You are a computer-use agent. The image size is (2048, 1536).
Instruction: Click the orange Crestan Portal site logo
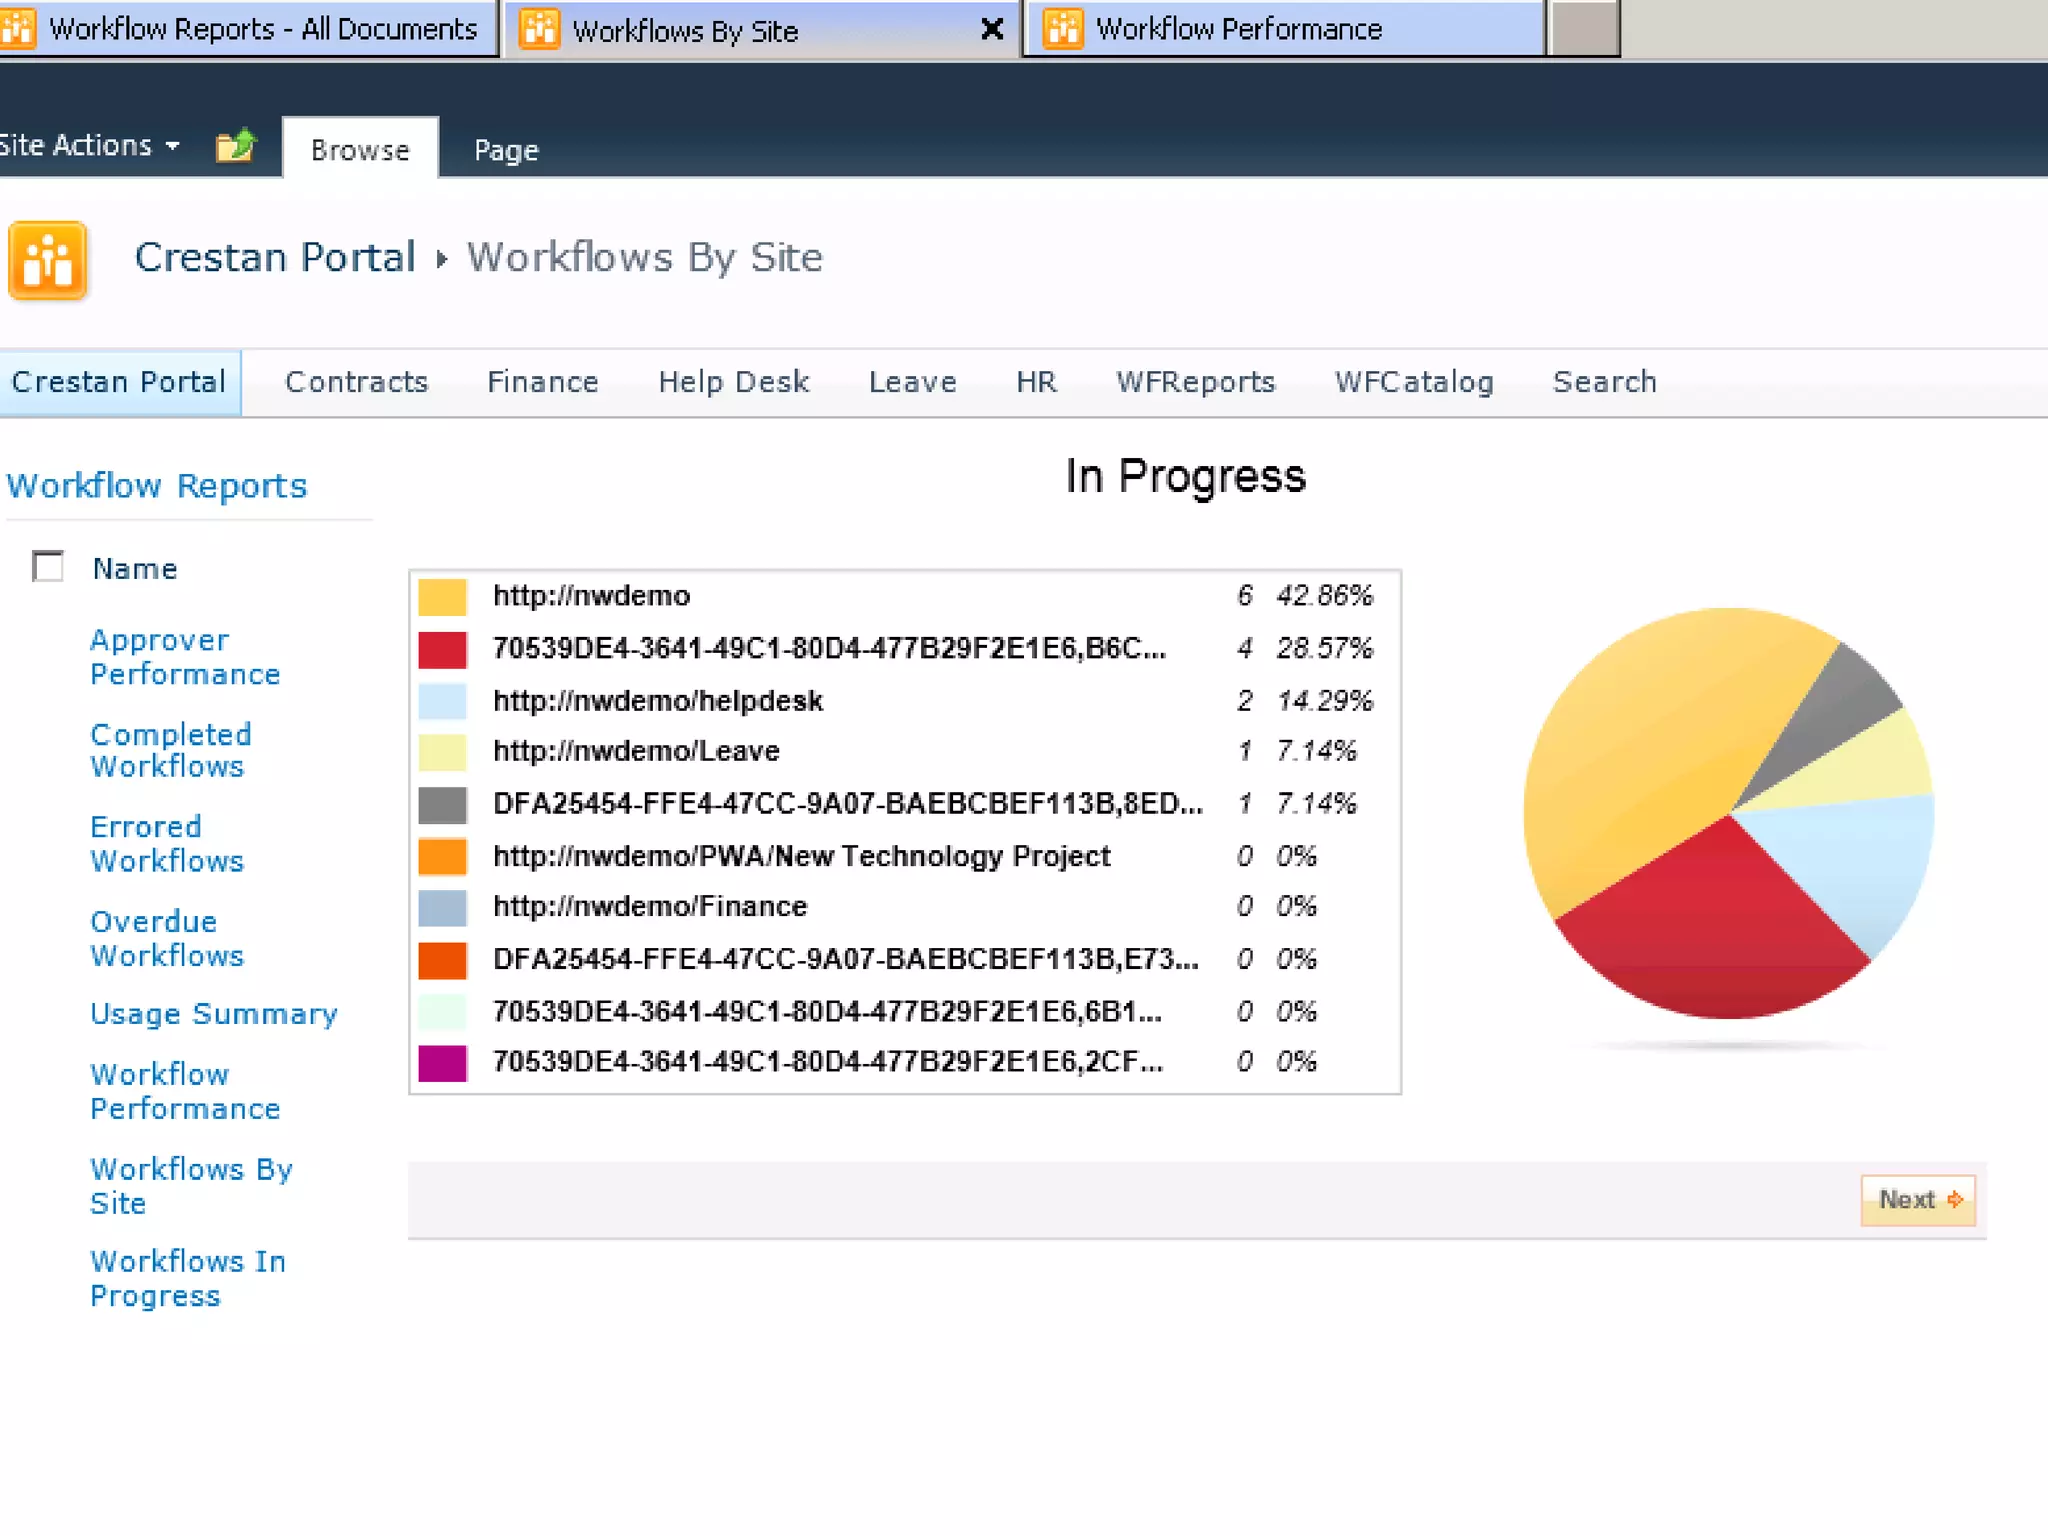coord(48,260)
